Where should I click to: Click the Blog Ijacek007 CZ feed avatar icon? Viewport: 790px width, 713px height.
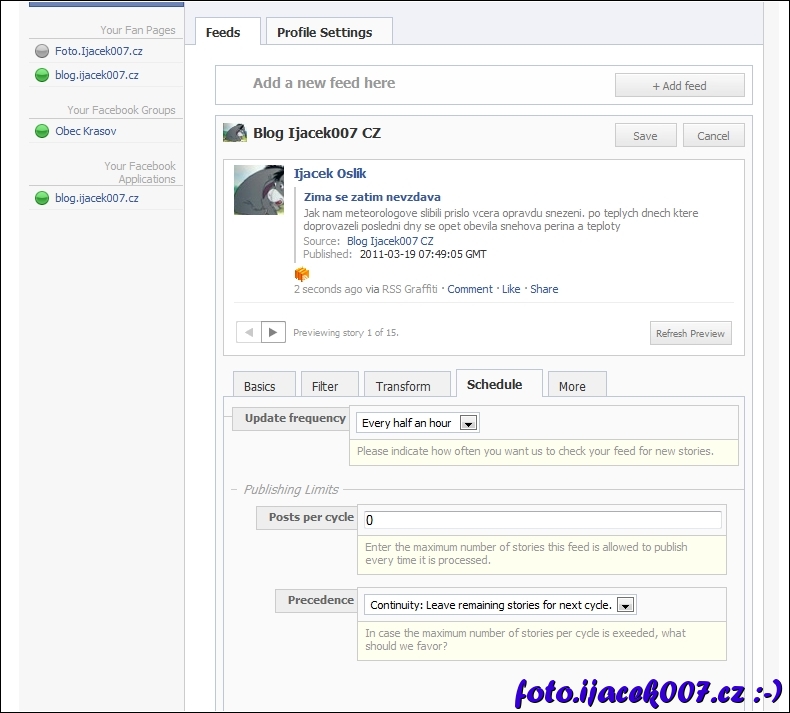point(235,133)
